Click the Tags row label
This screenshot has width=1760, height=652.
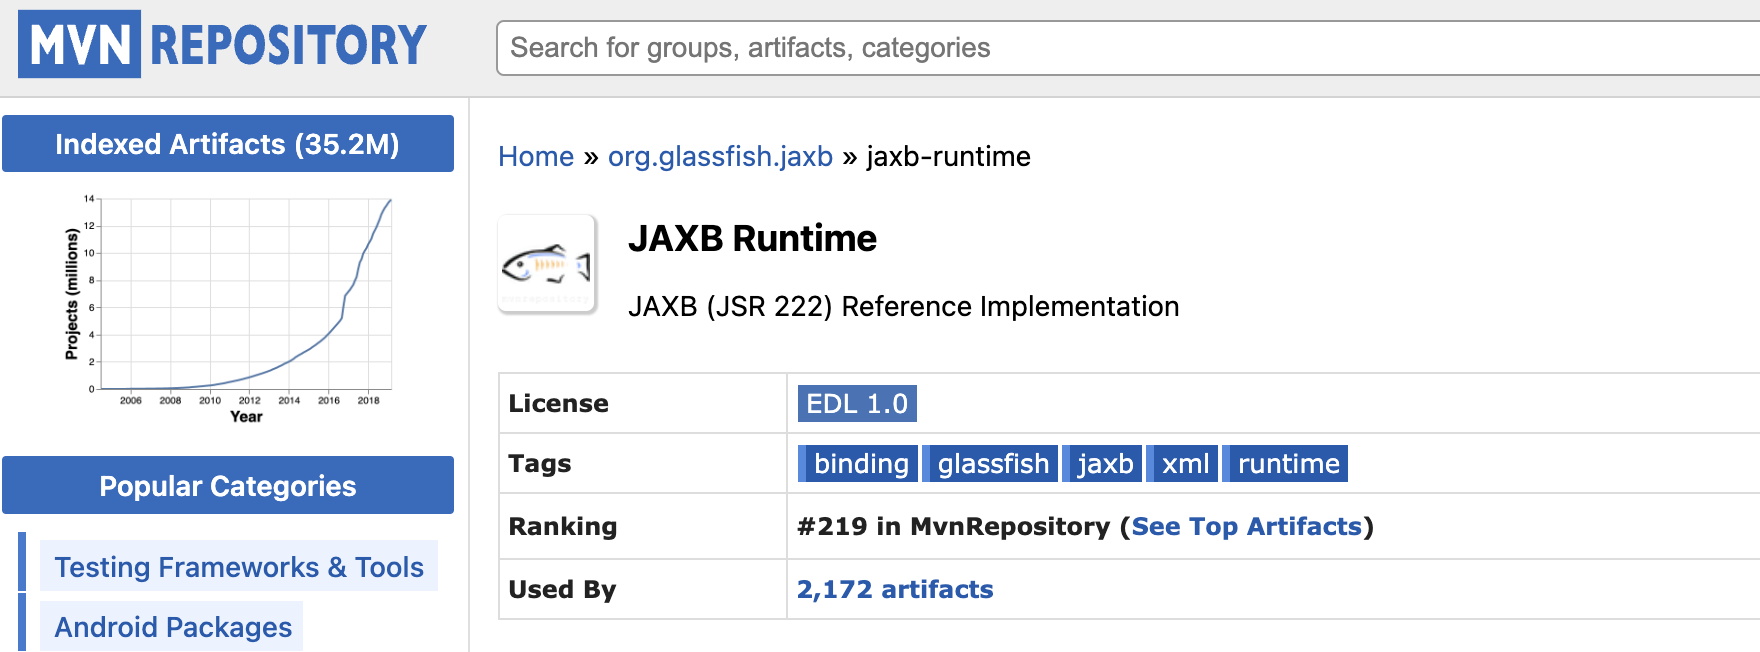point(540,464)
